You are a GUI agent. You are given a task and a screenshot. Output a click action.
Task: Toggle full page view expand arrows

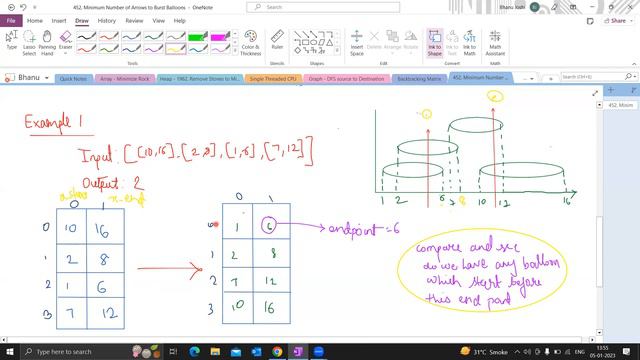pyautogui.click(x=595, y=93)
